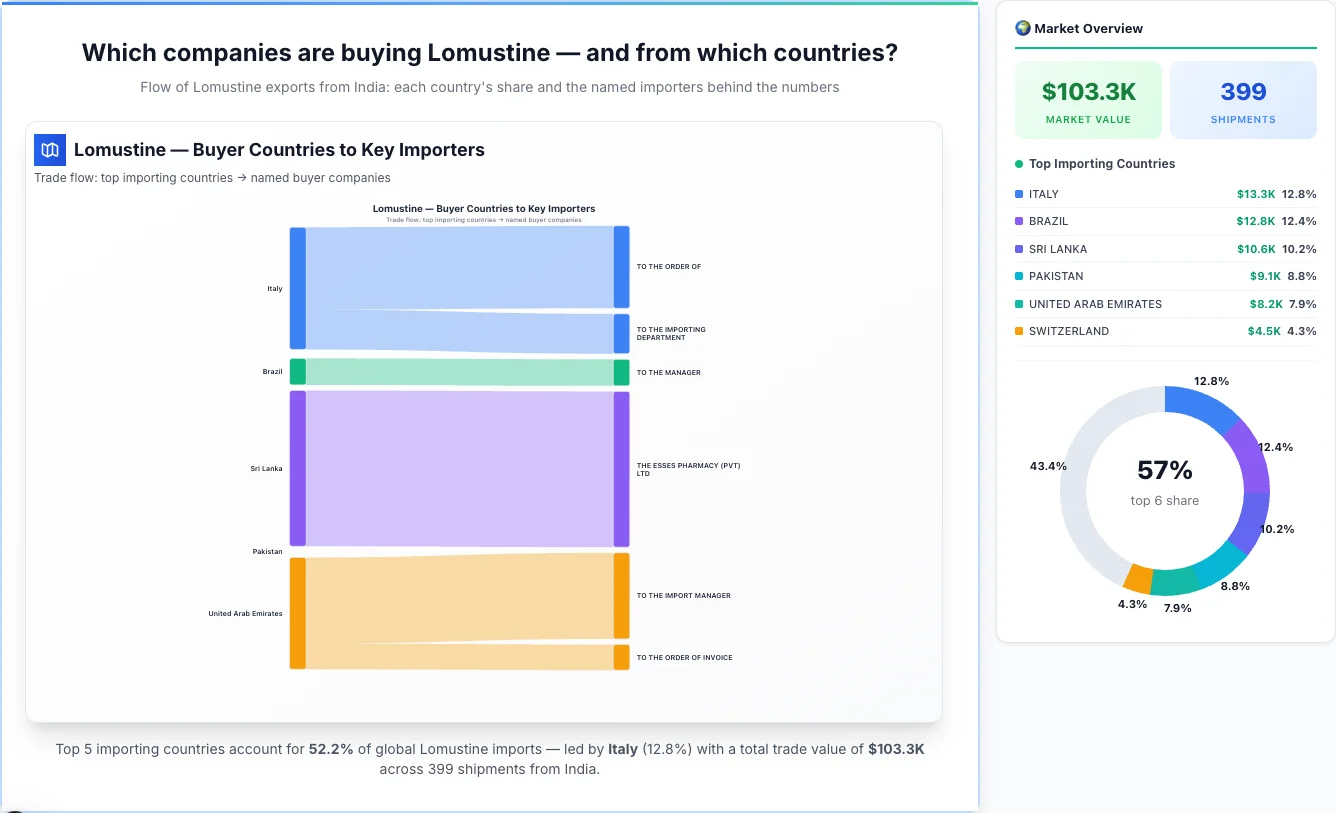Click the 399 Shipments card

point(1243,99)
